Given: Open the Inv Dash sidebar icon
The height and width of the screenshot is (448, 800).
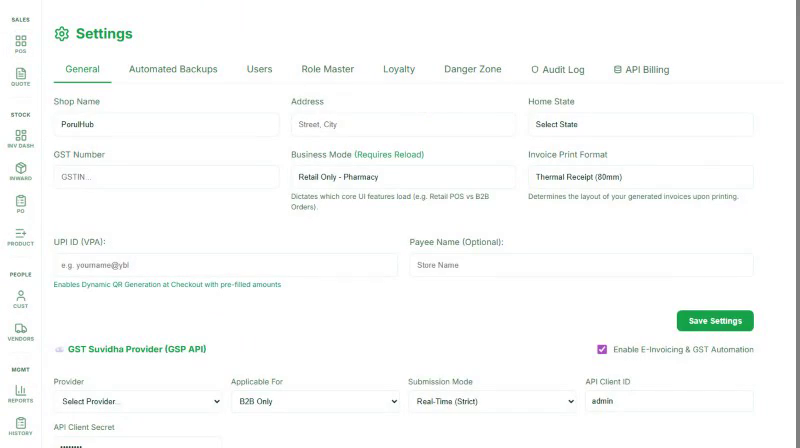Looking at the screenshot, I should tap(20, 138).
